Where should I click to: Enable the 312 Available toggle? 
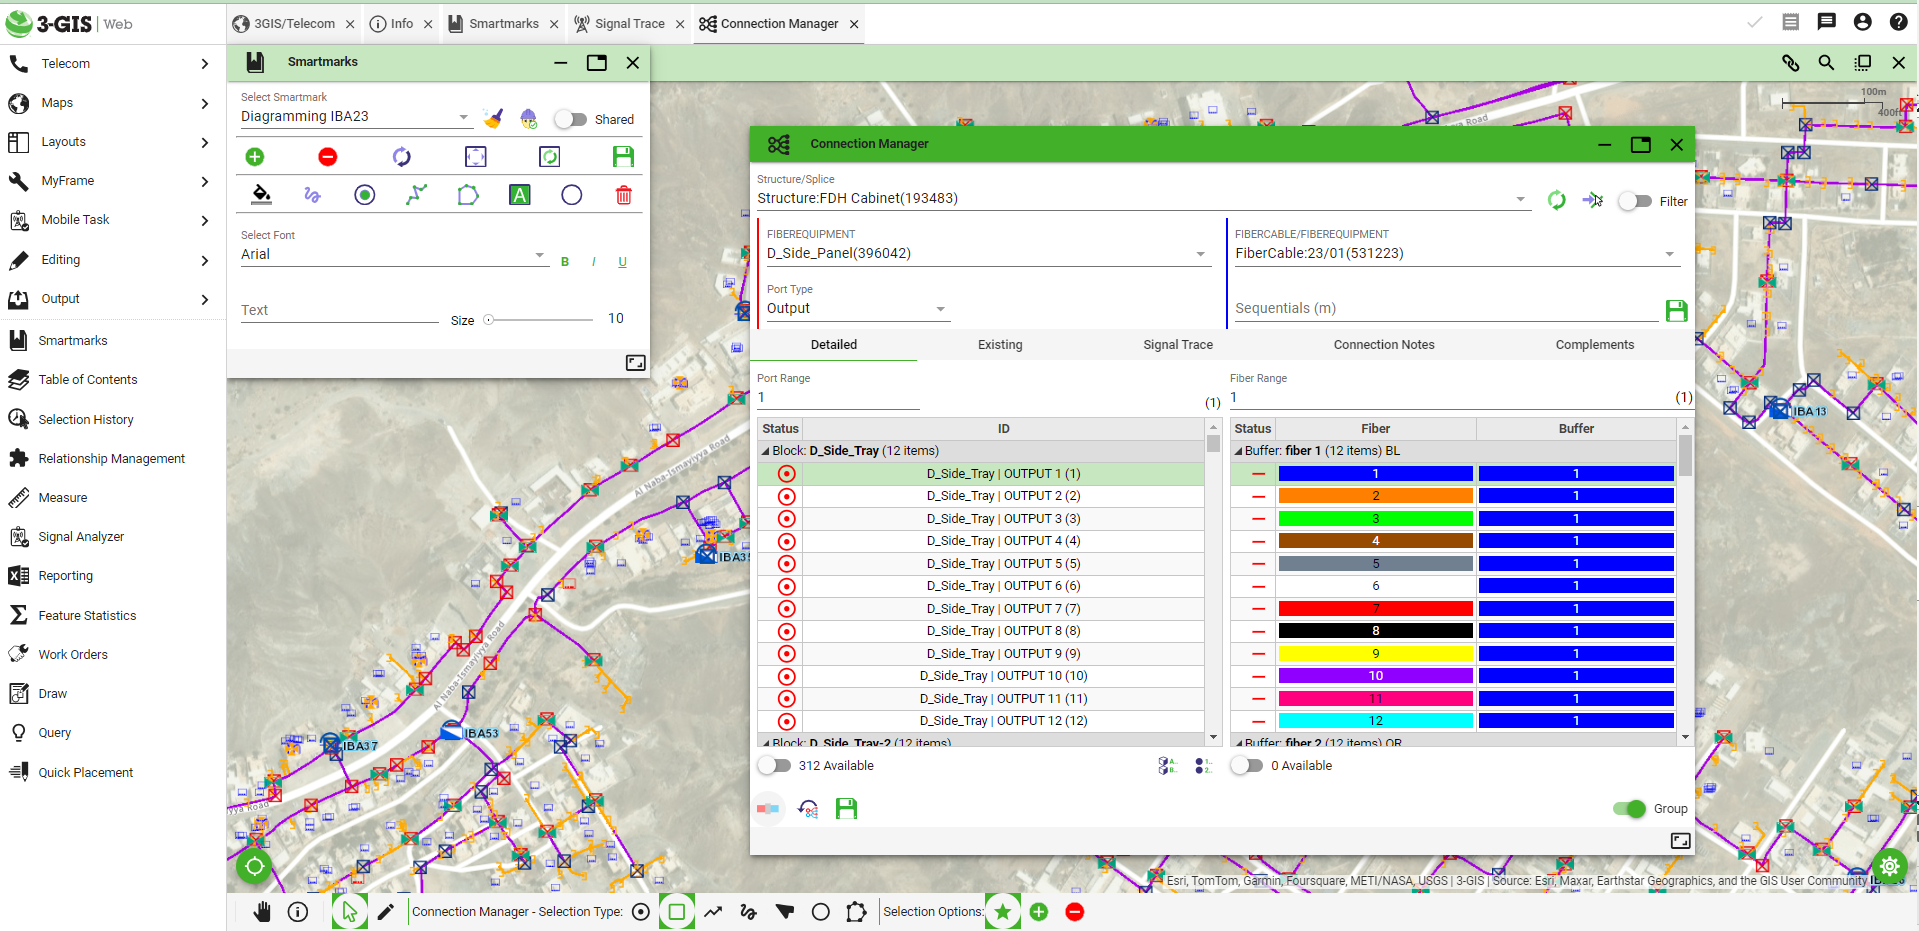[x=773, y=765]
